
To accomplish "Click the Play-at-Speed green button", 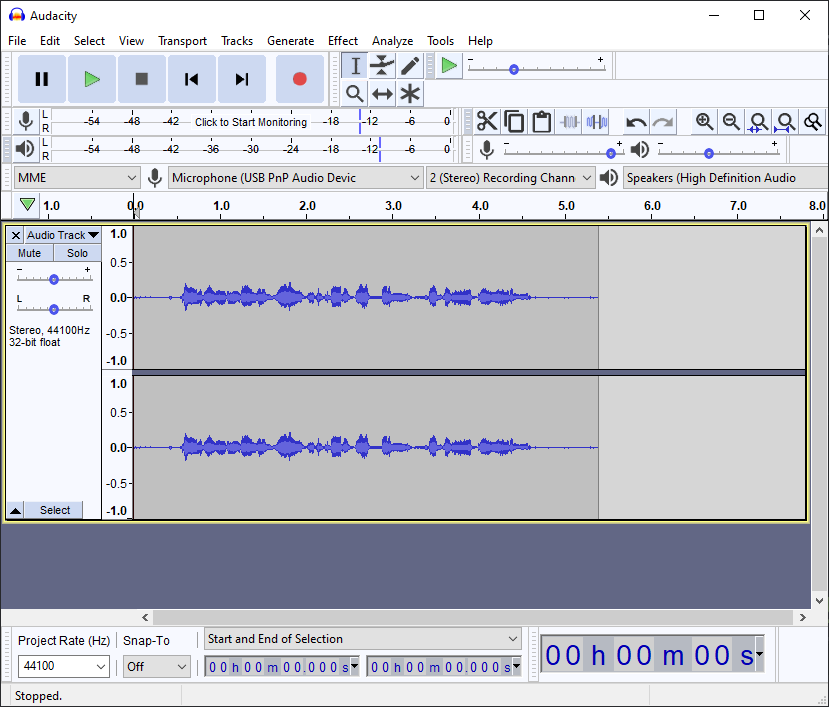I will (x=449, y=66).
